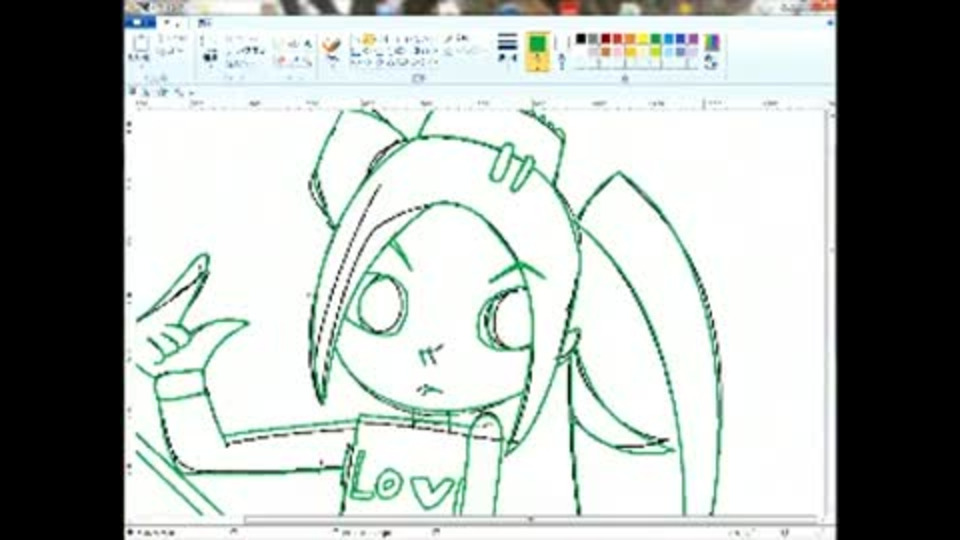Select the Color 2 background box
This screenshot has width=960, height=540.
click(x=561, y=51)
